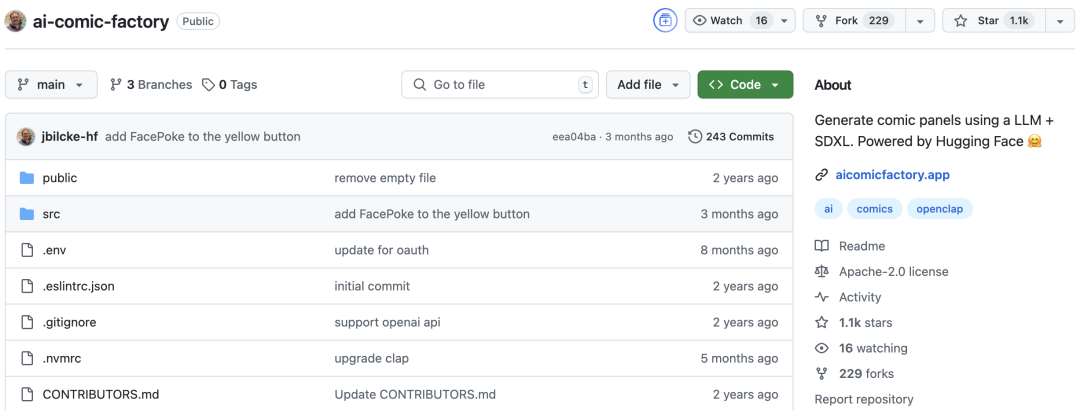Open the green Code dropdown button

click(x=745, y=85)
